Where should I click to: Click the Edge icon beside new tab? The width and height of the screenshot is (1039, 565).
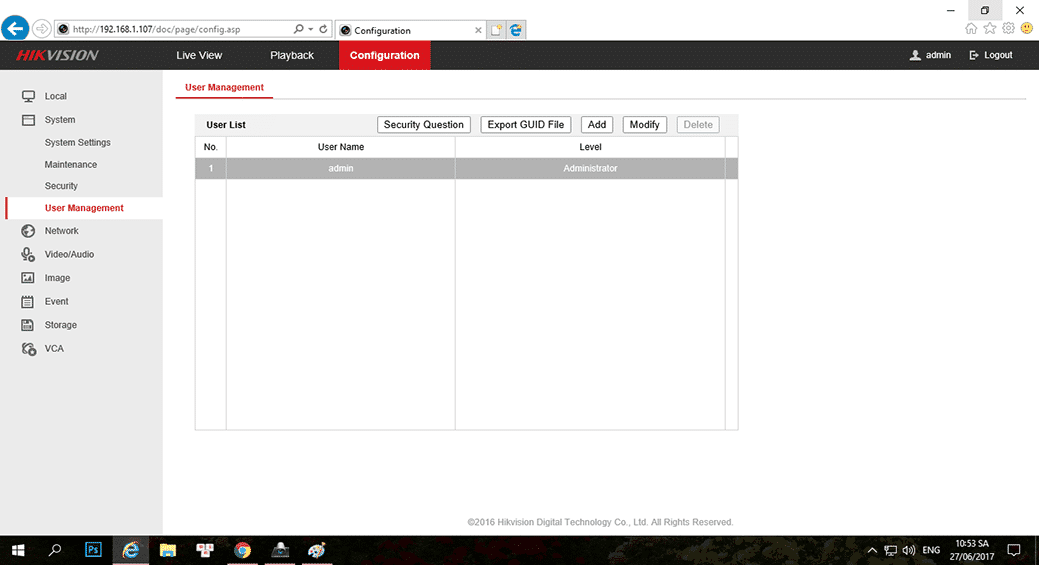(x=516, y=30)
